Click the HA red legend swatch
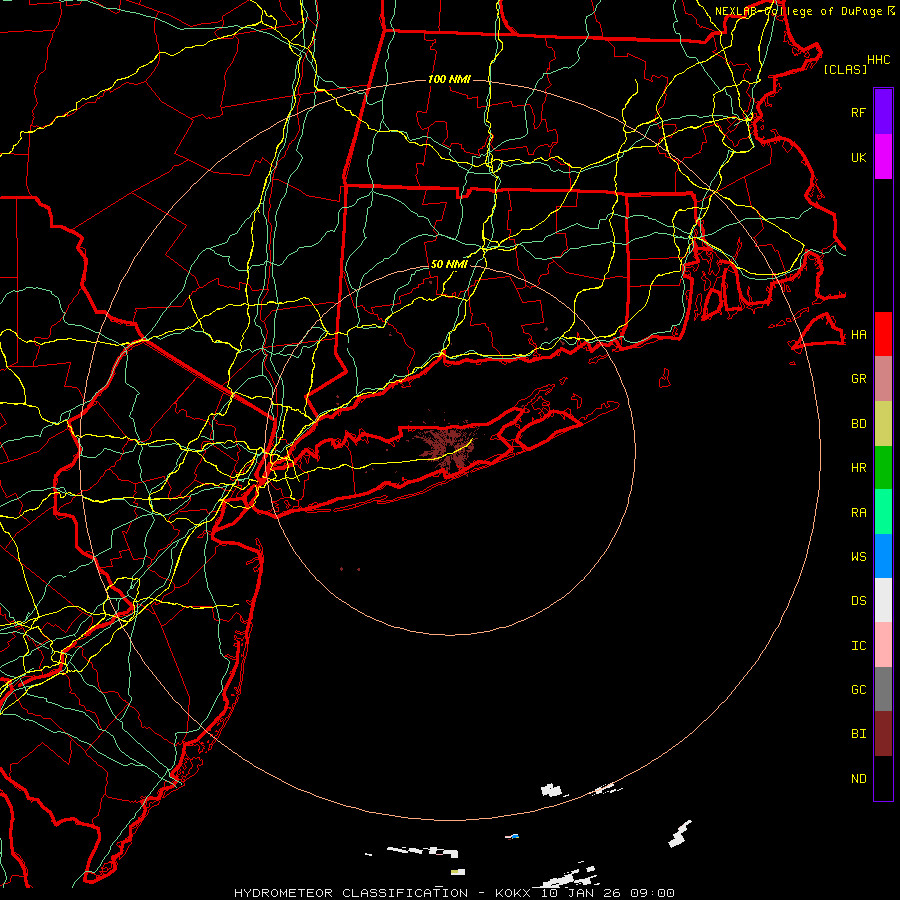Viewport: 900px width, 900px height. click(883, 334)
